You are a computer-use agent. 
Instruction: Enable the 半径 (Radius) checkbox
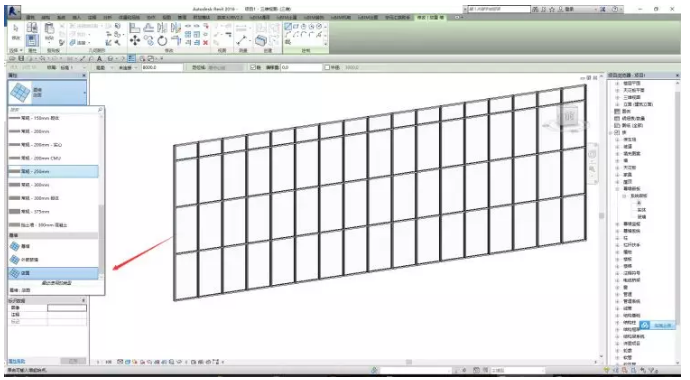click(x=327, y=68)
